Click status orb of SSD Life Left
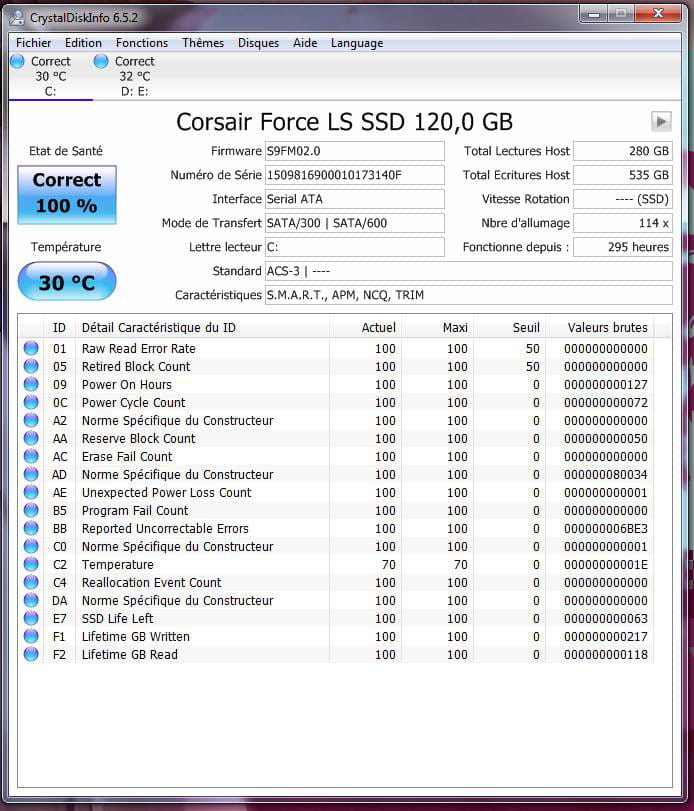 click(31, 618)
